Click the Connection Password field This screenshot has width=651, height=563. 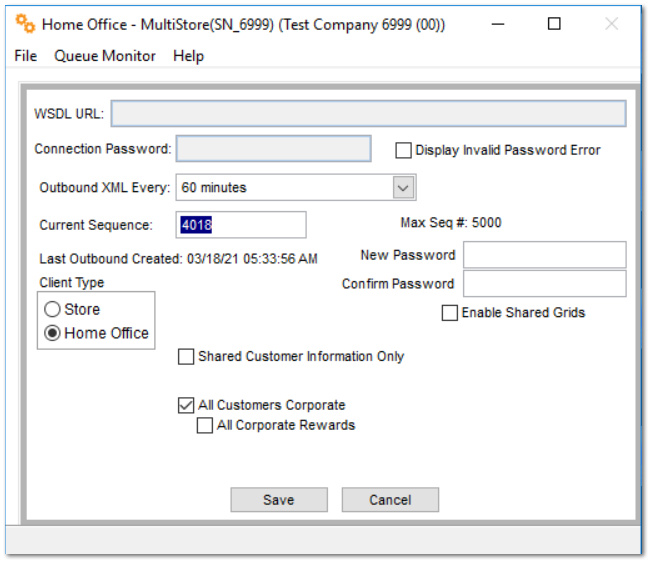(x=274, y=148)
